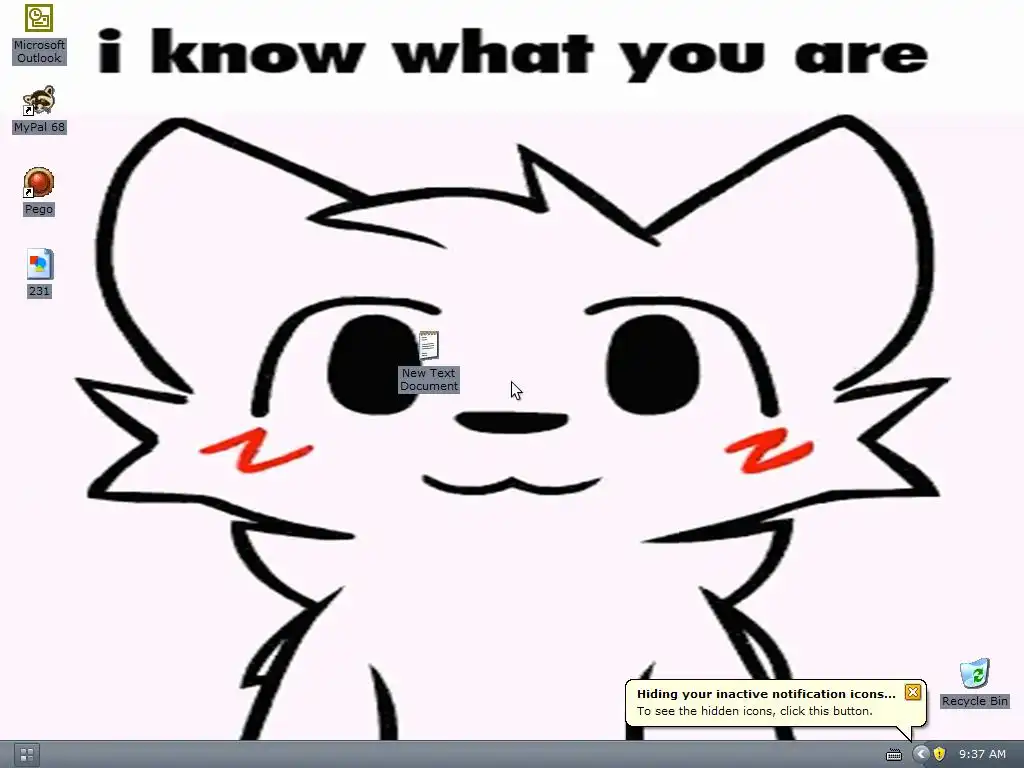Viewport: 1024px width, 768px height.
Task: Close the notification icons balloon tip
Action: tap(912, 692)
